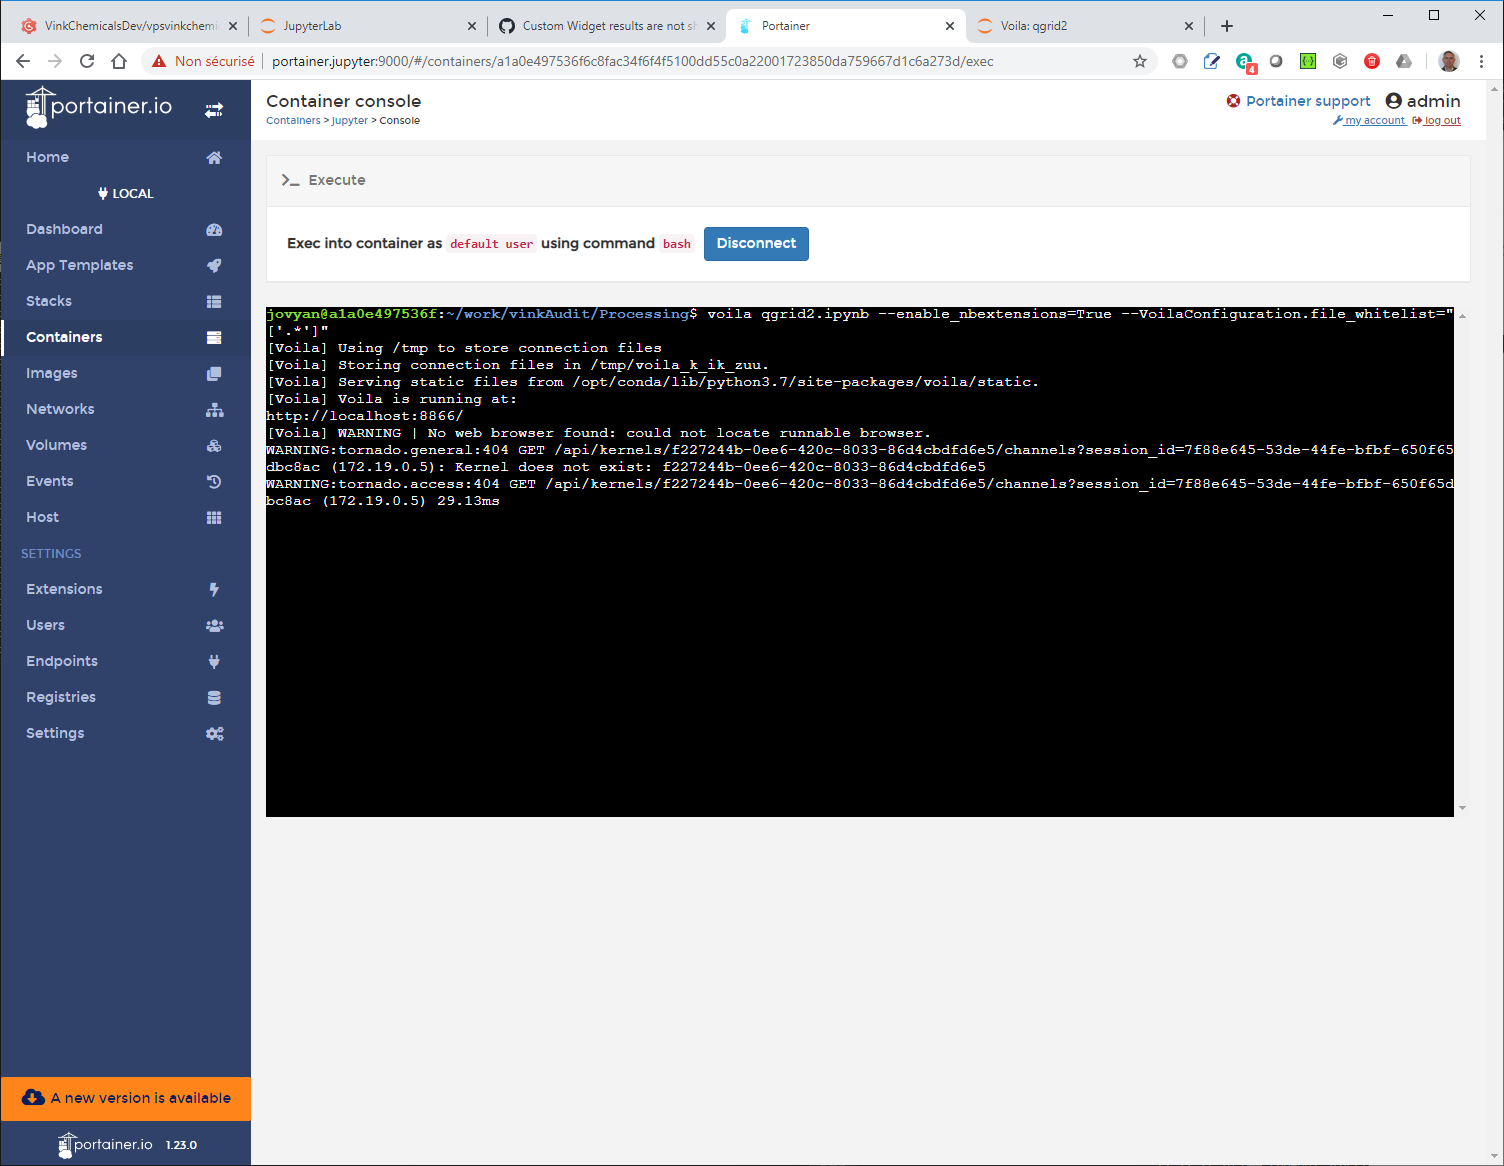This screenshot has width=1504, height=1166.
Task: Click the browser profile avatar
Action: click(x=1449, y=61)
